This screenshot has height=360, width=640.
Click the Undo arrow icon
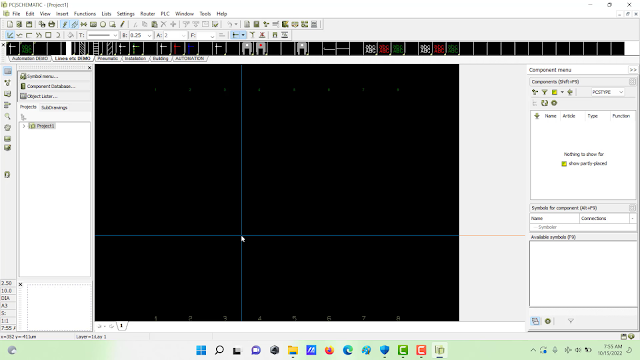tap(229, 24)
